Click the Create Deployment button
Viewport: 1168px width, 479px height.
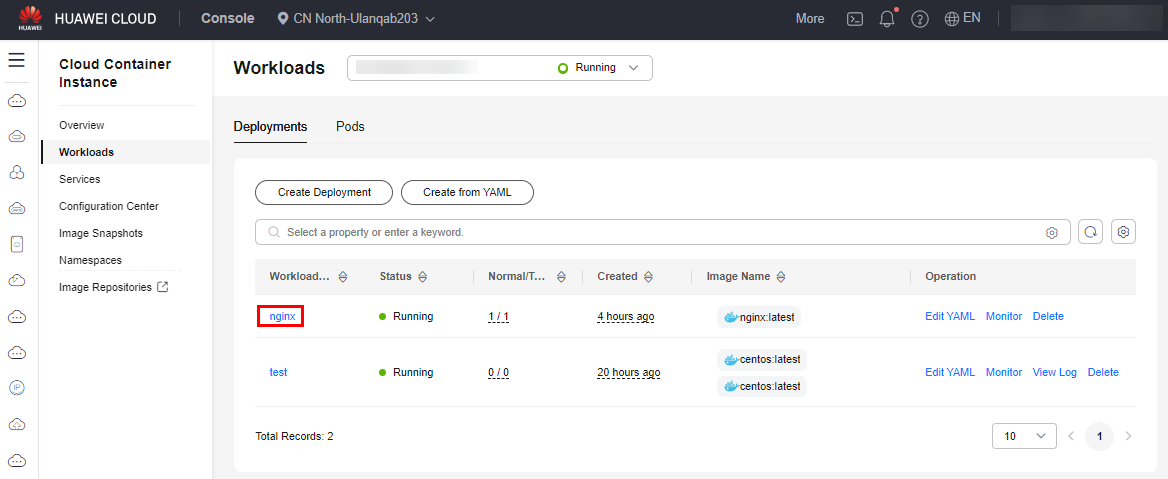tap(324, 192)
